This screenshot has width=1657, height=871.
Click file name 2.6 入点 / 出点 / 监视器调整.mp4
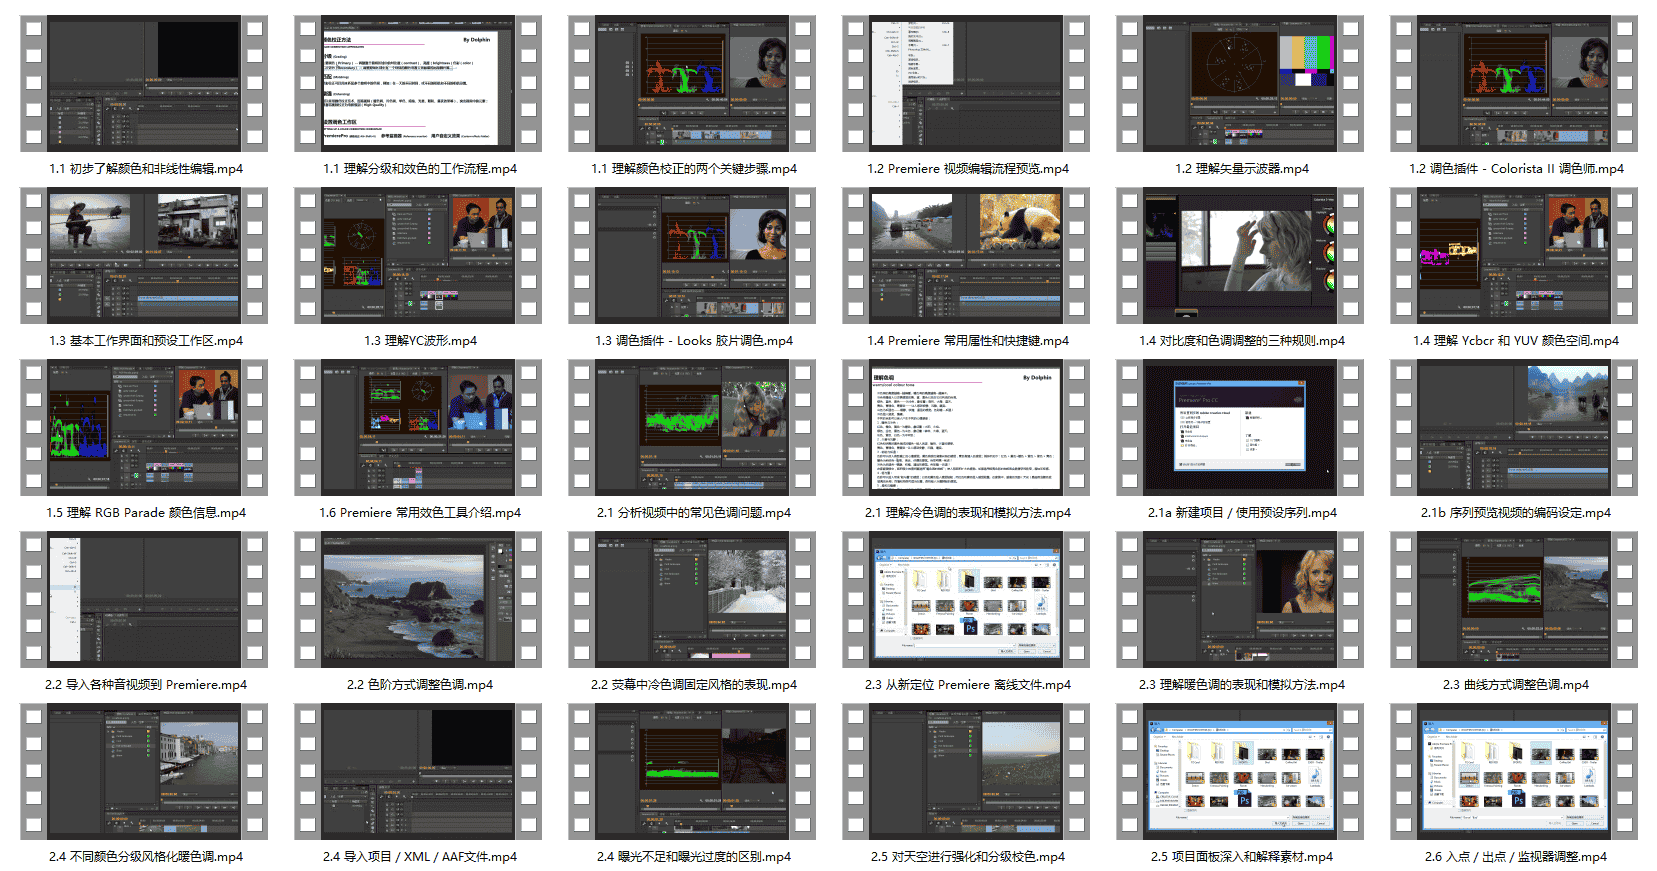tap(1516, 857)
